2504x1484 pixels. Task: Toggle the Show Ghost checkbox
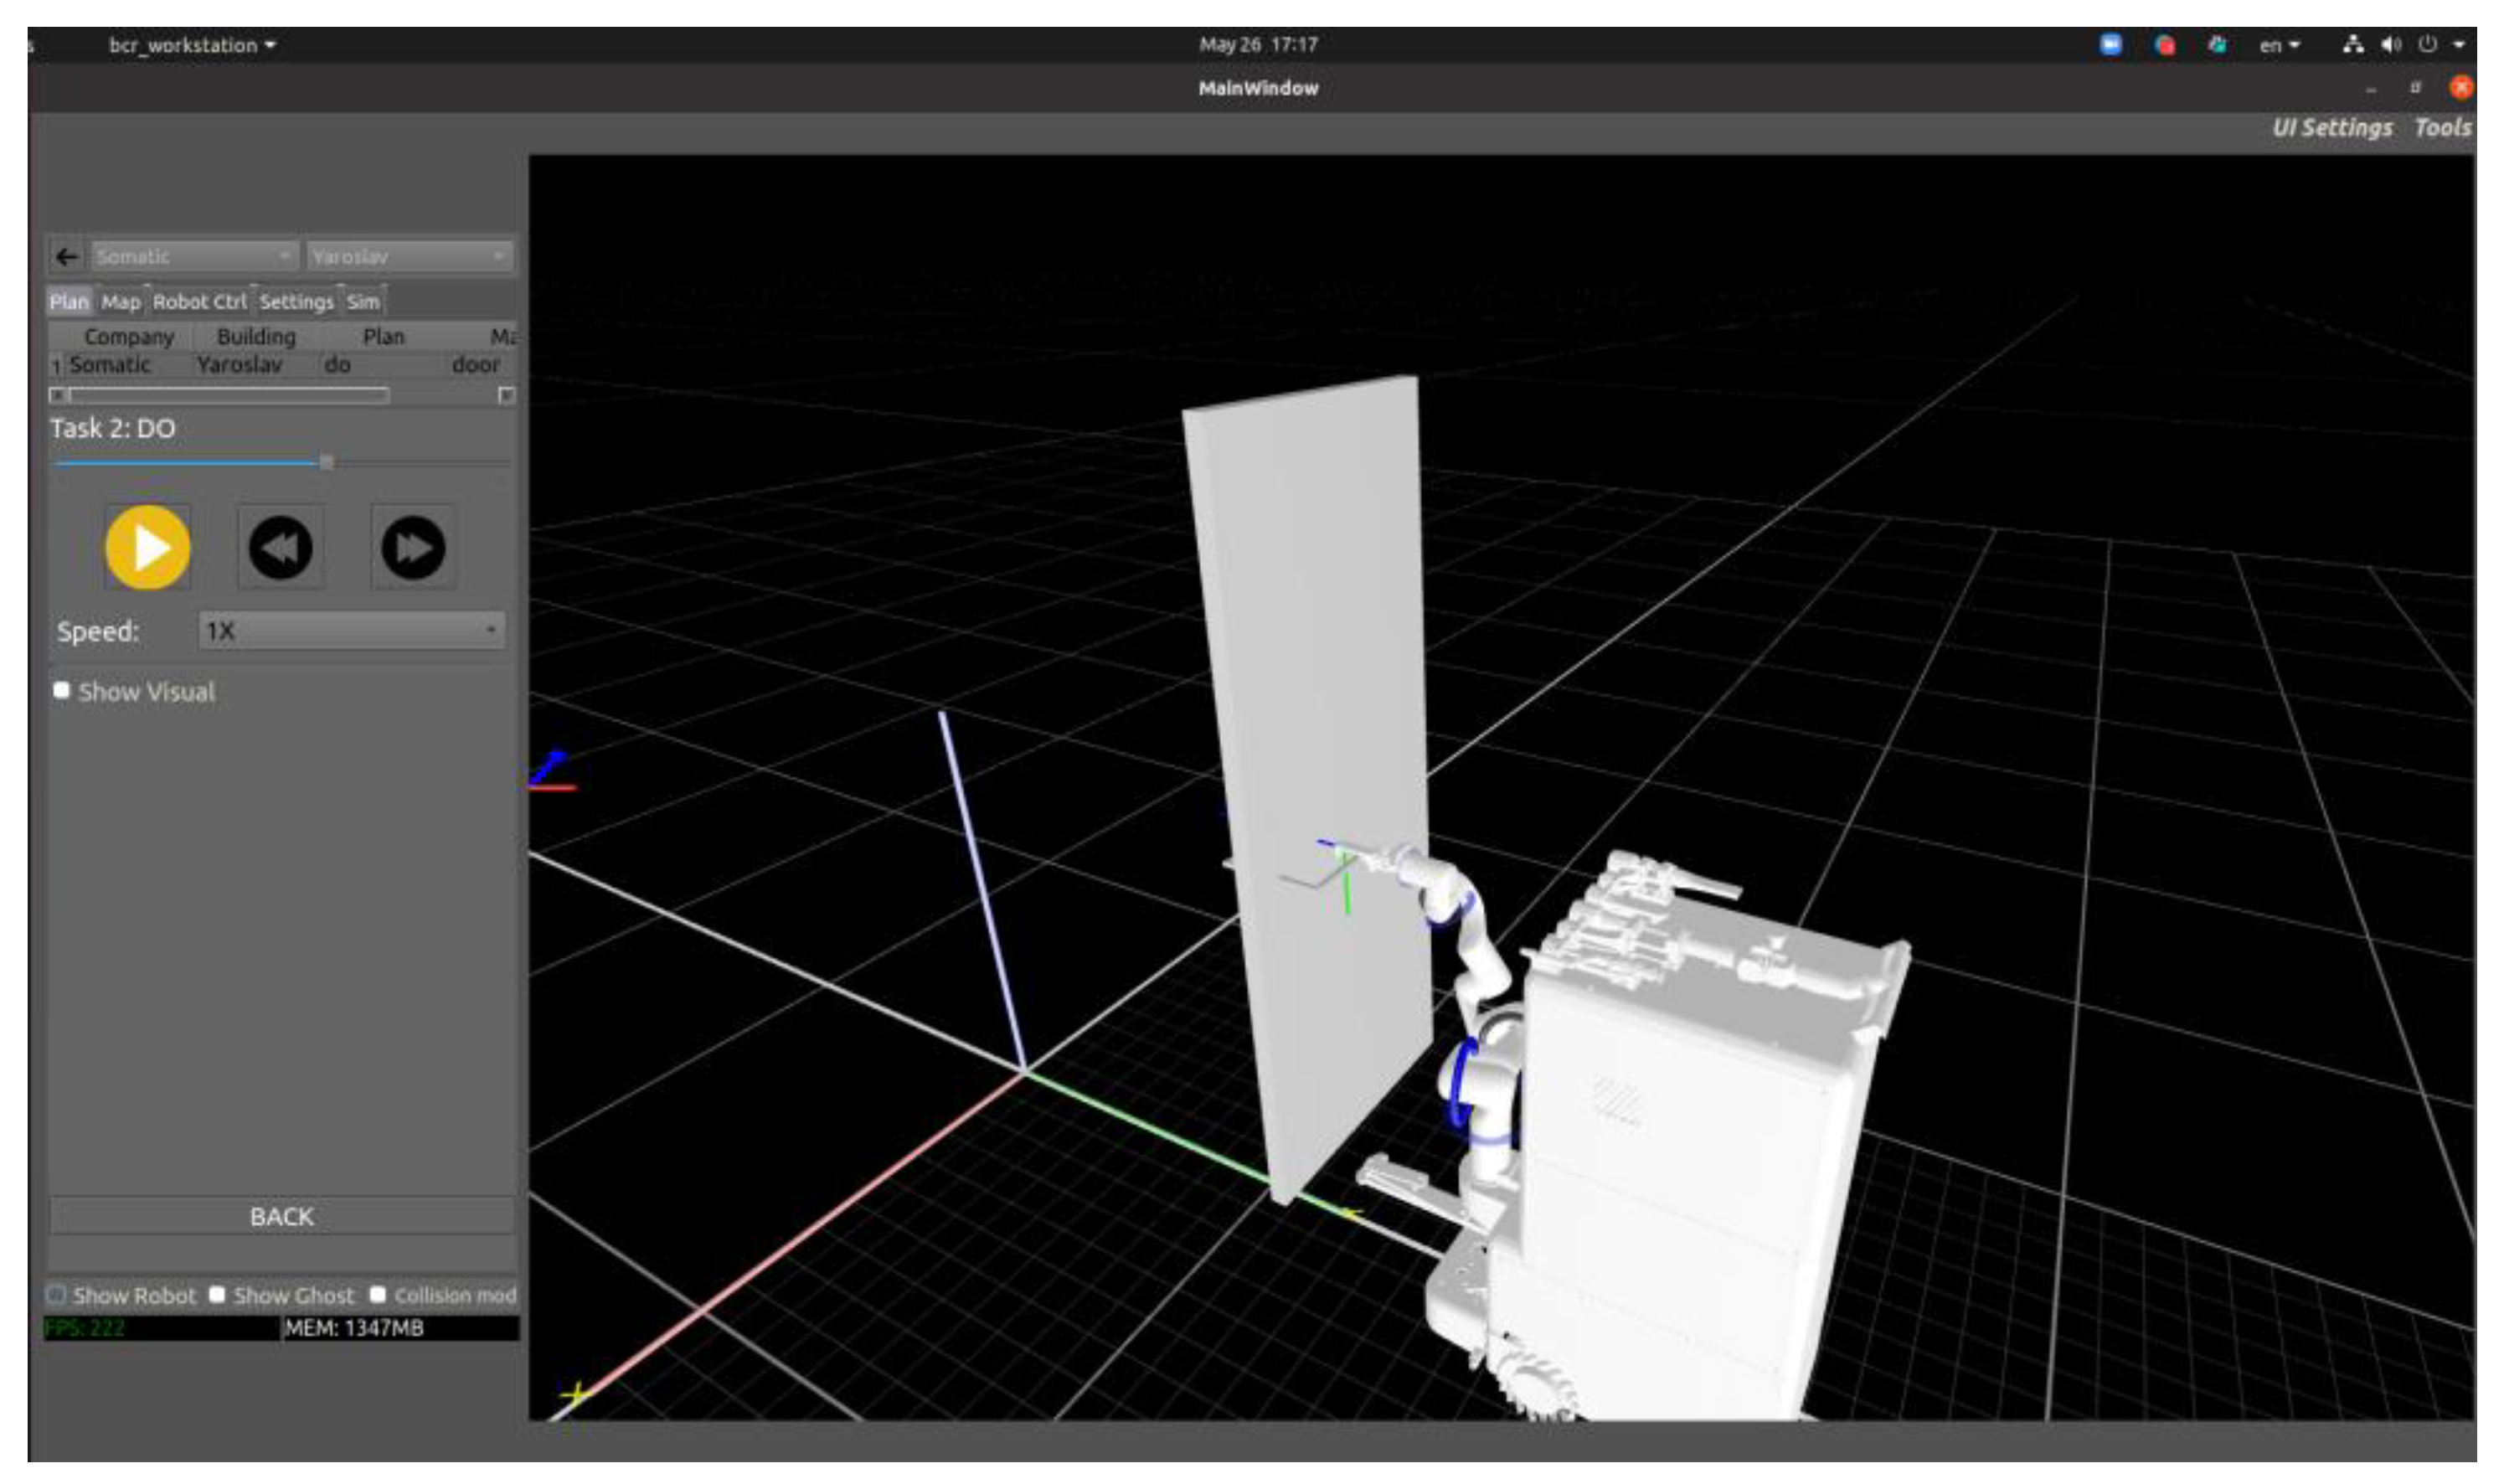[217, 1295]
